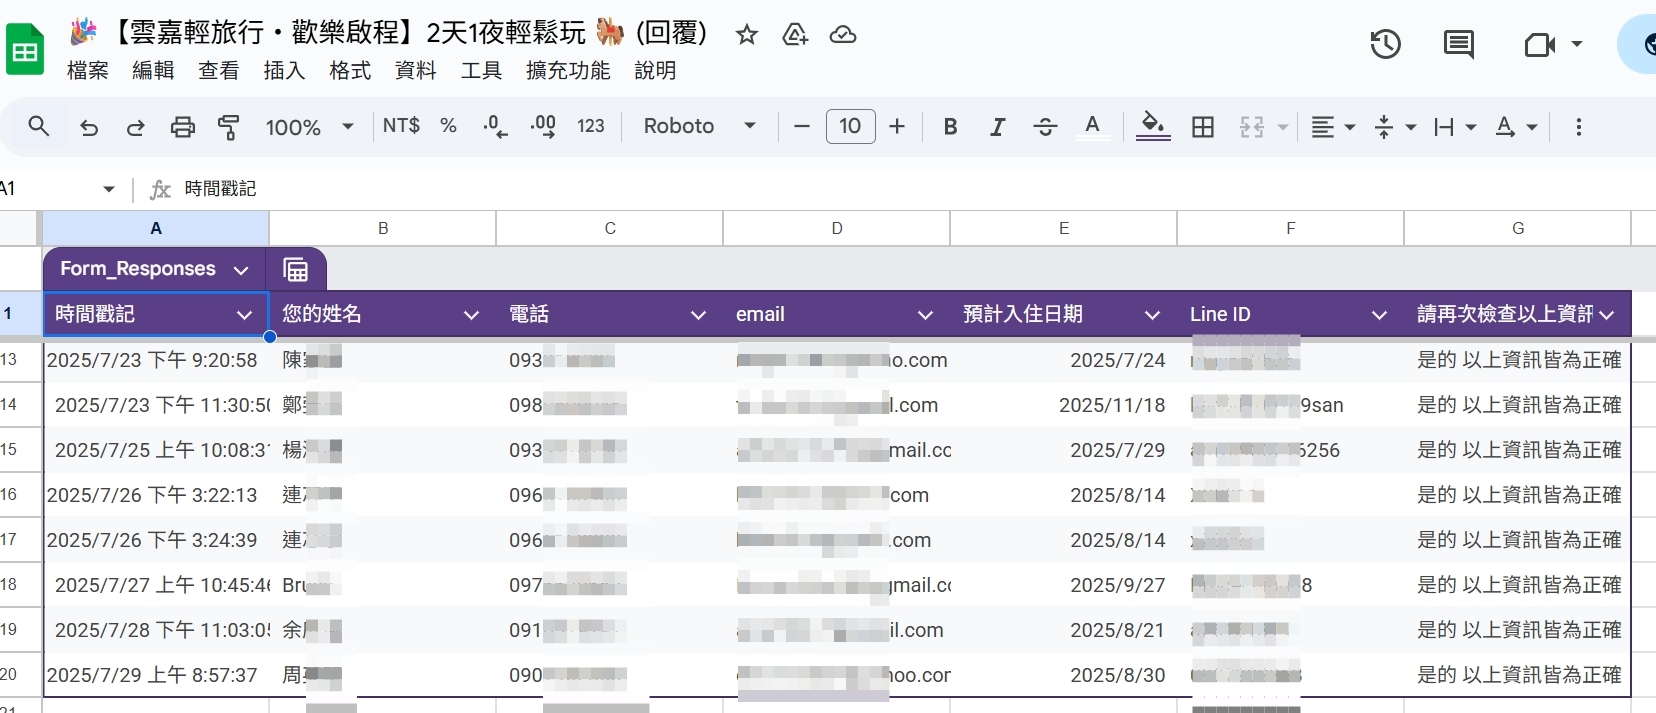
Task: Format as percent
Action: click(x=448, y=126)
